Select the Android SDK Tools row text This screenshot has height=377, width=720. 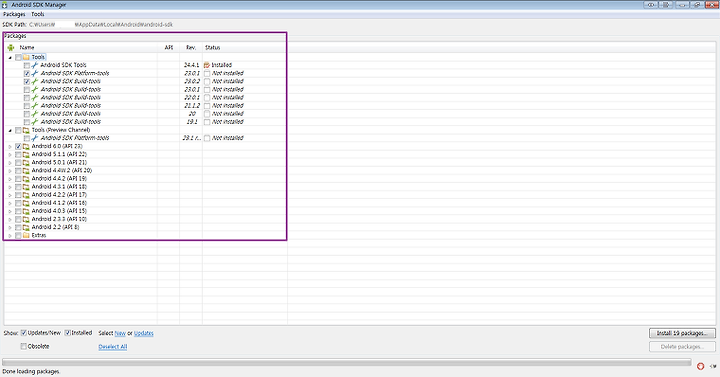tap(63, 65)
